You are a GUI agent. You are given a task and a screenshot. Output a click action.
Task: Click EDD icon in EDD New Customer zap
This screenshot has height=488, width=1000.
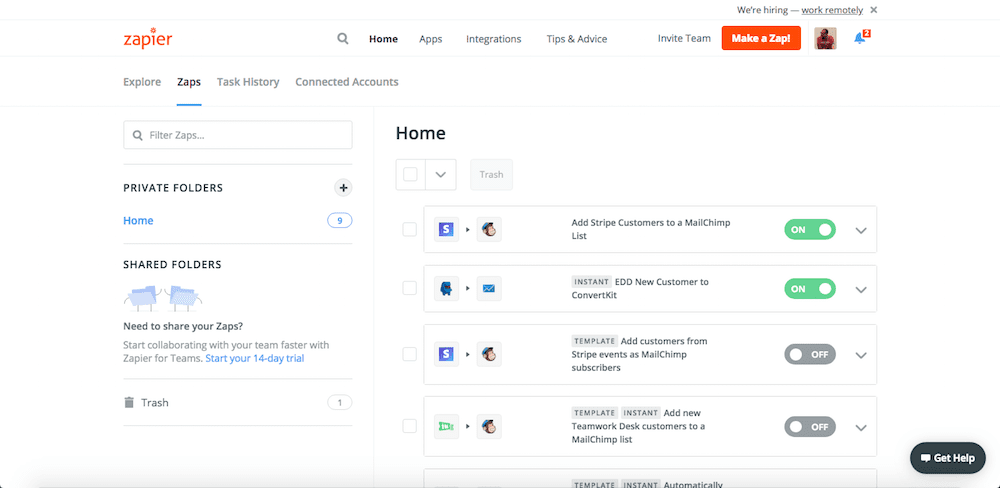[446, 288]
